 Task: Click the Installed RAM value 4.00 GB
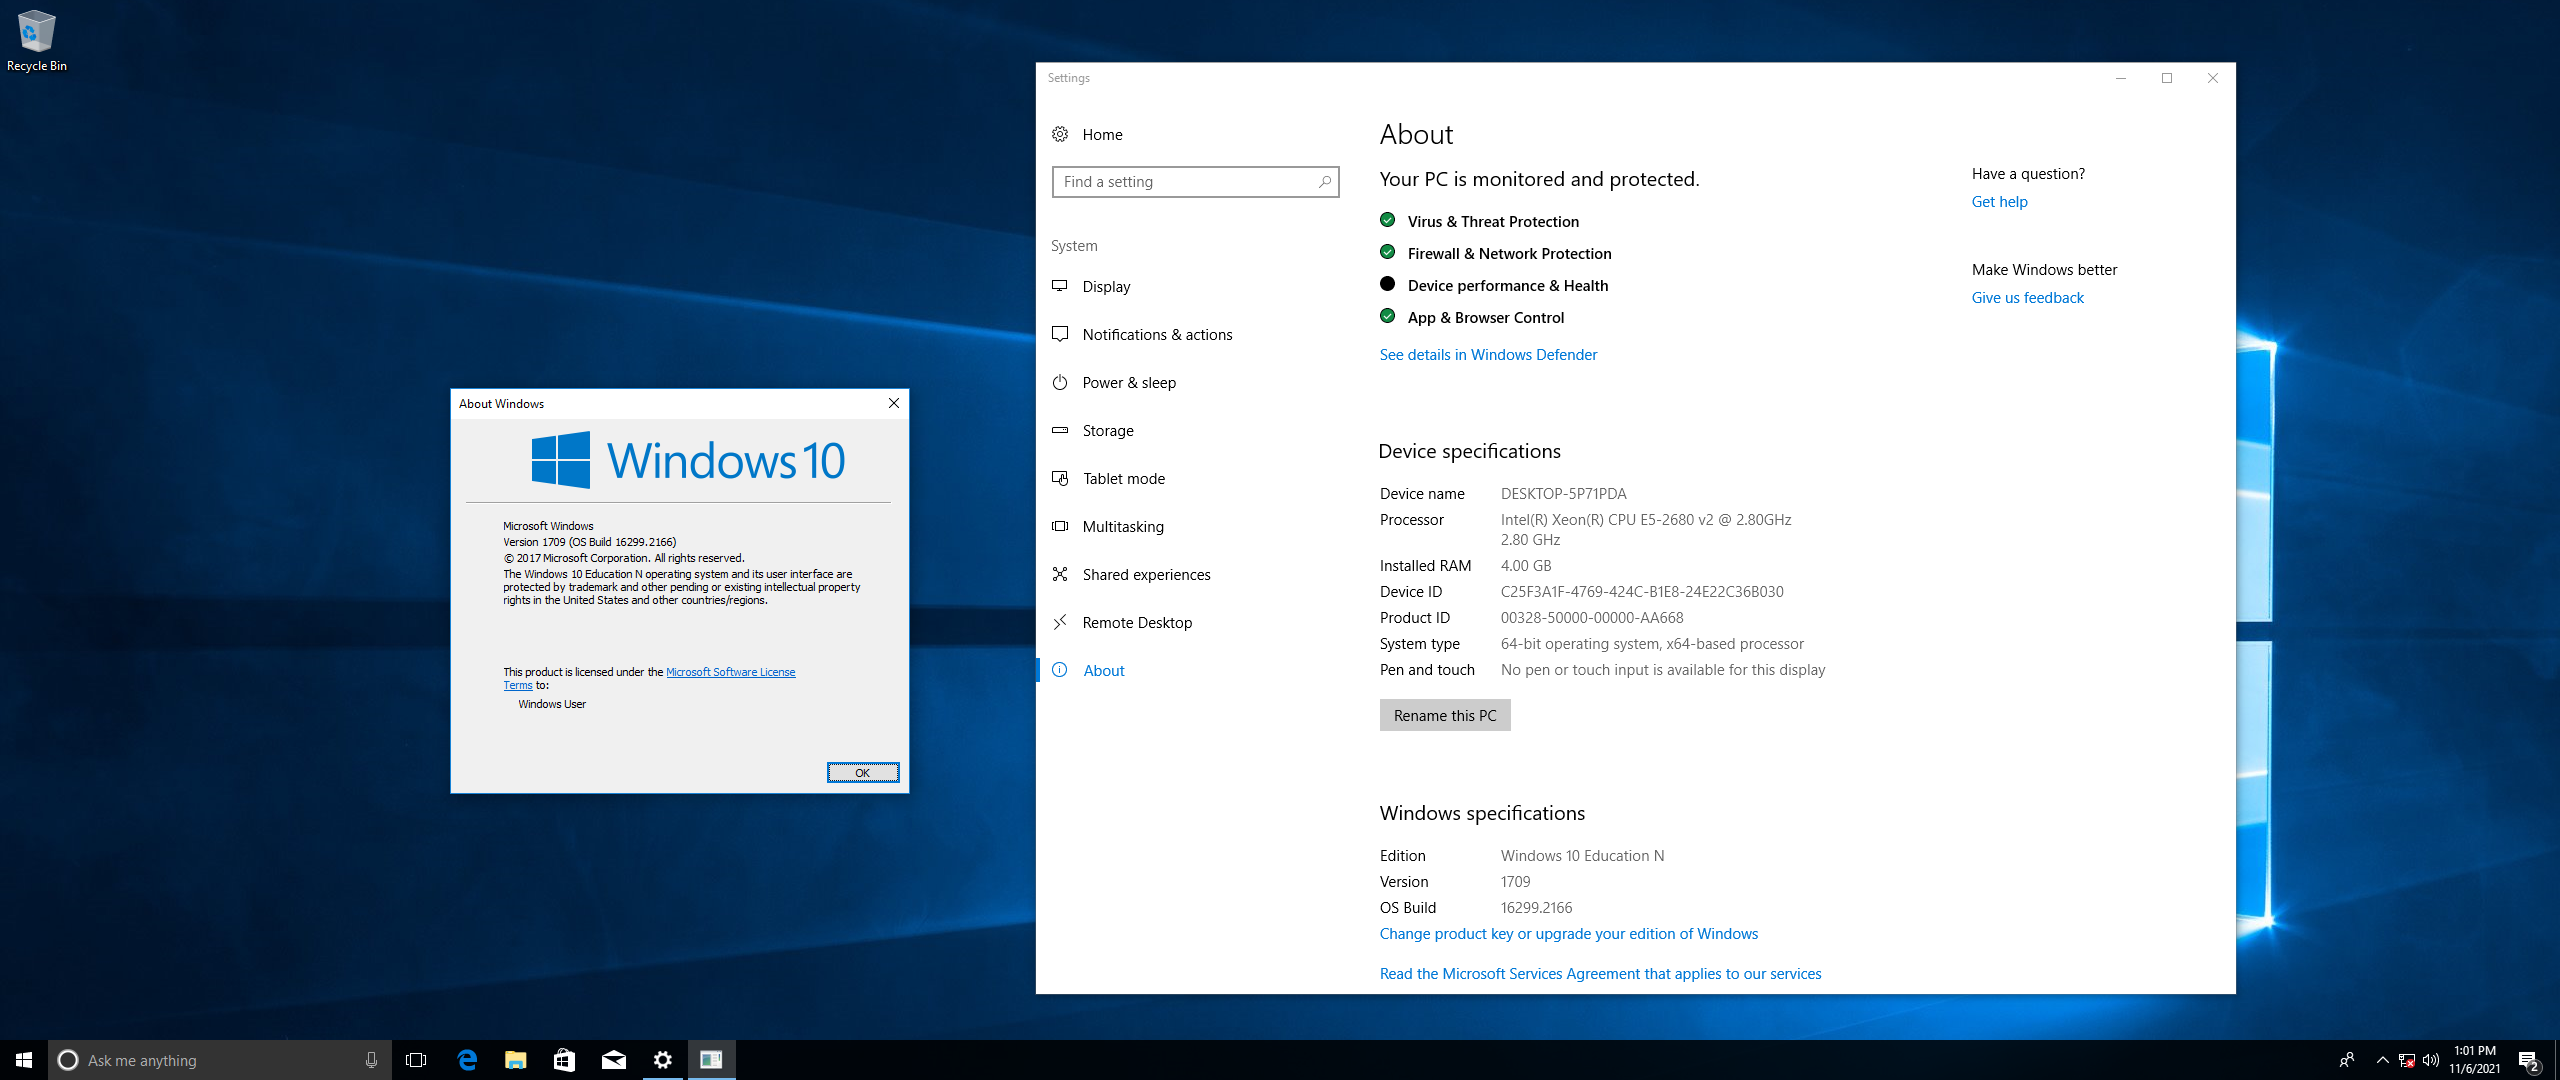pos(1526,565)
